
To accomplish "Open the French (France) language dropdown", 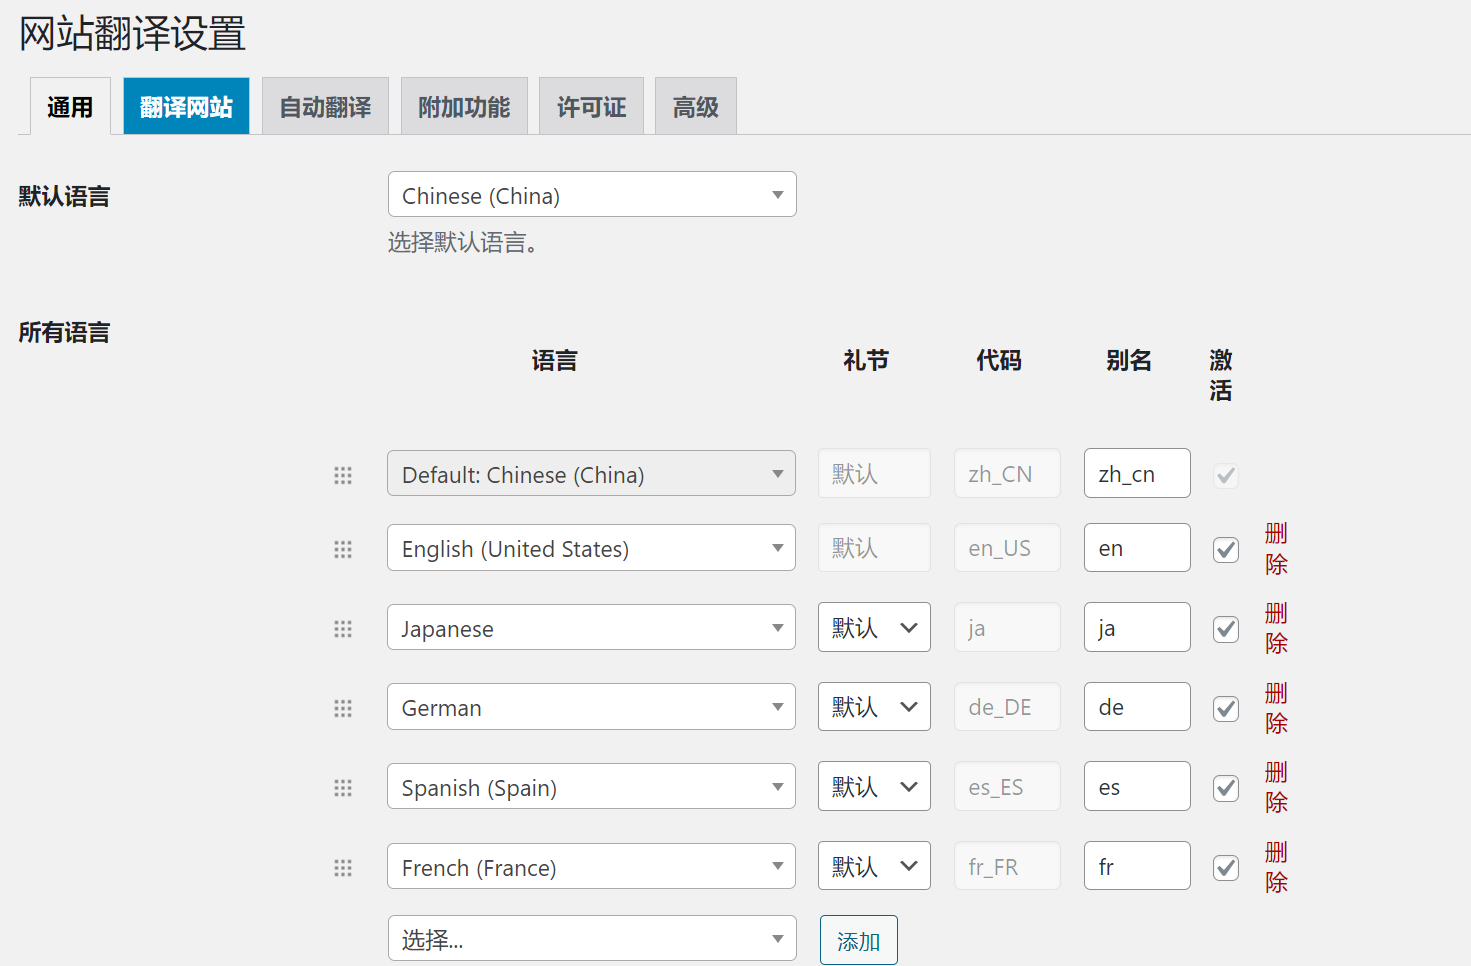I will 591,866.
